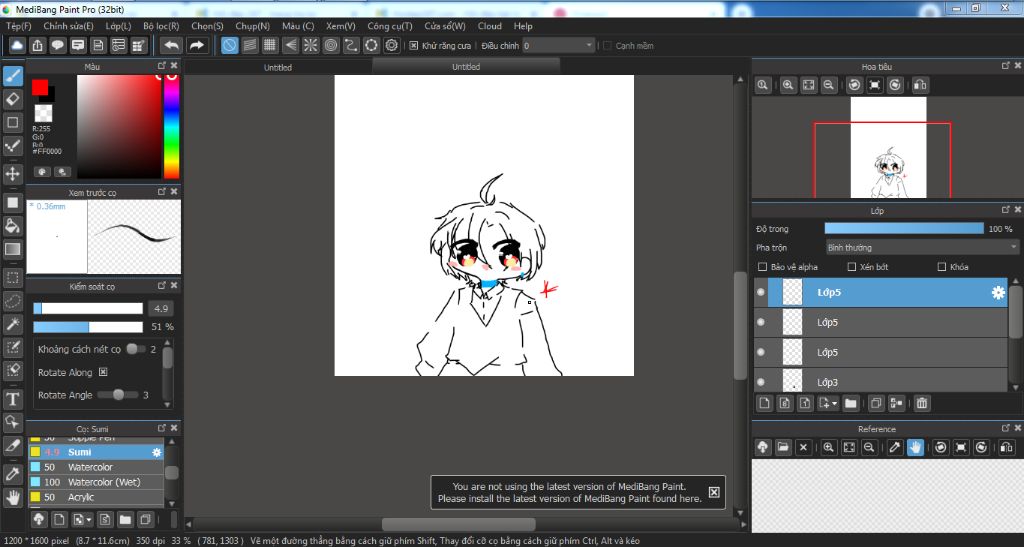The width and height of the screenshot is (1024, 547).
Task: Toggle the Khử răng cưa checkbox
Action: (x=413, y=46)
